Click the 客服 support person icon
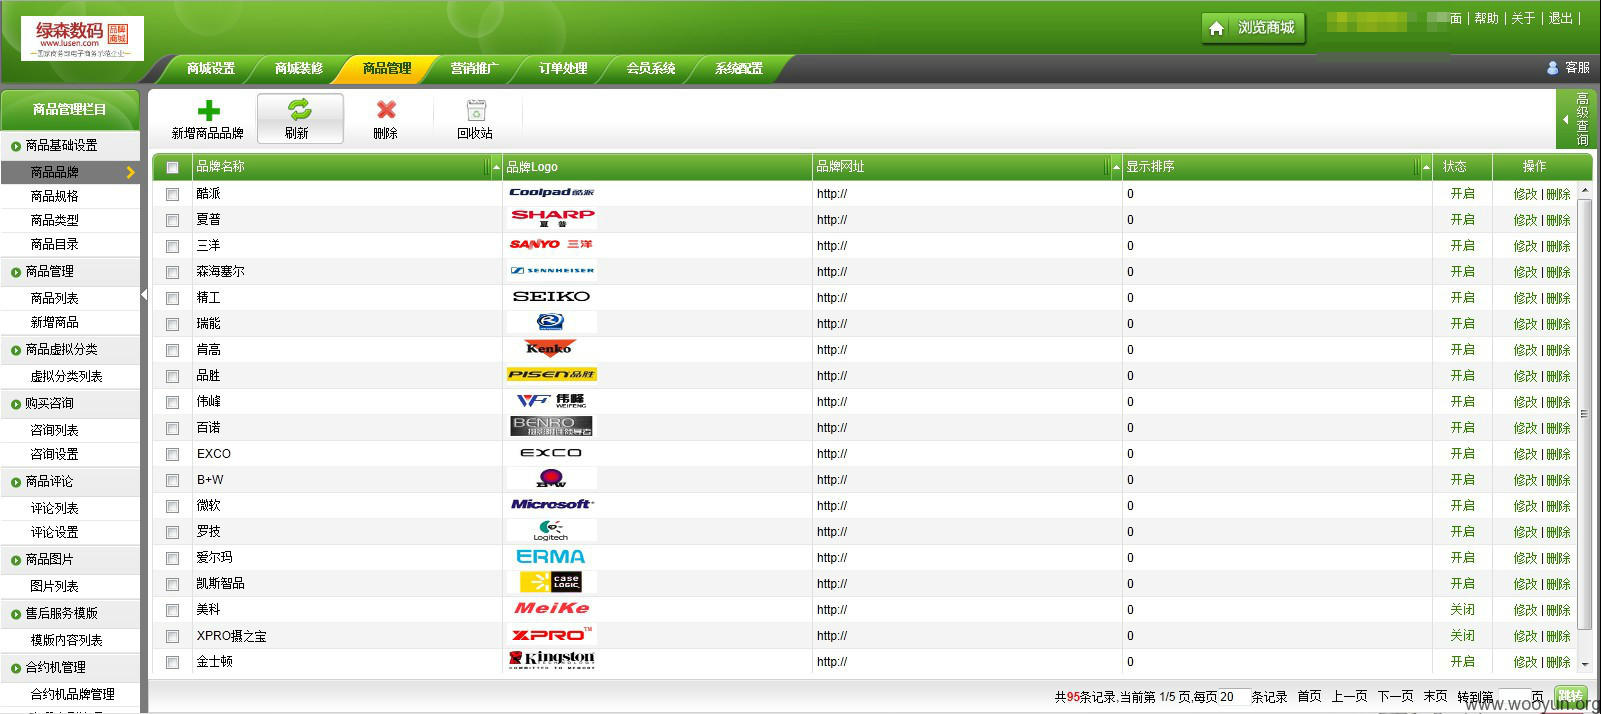 click(x=1552, y=68)
